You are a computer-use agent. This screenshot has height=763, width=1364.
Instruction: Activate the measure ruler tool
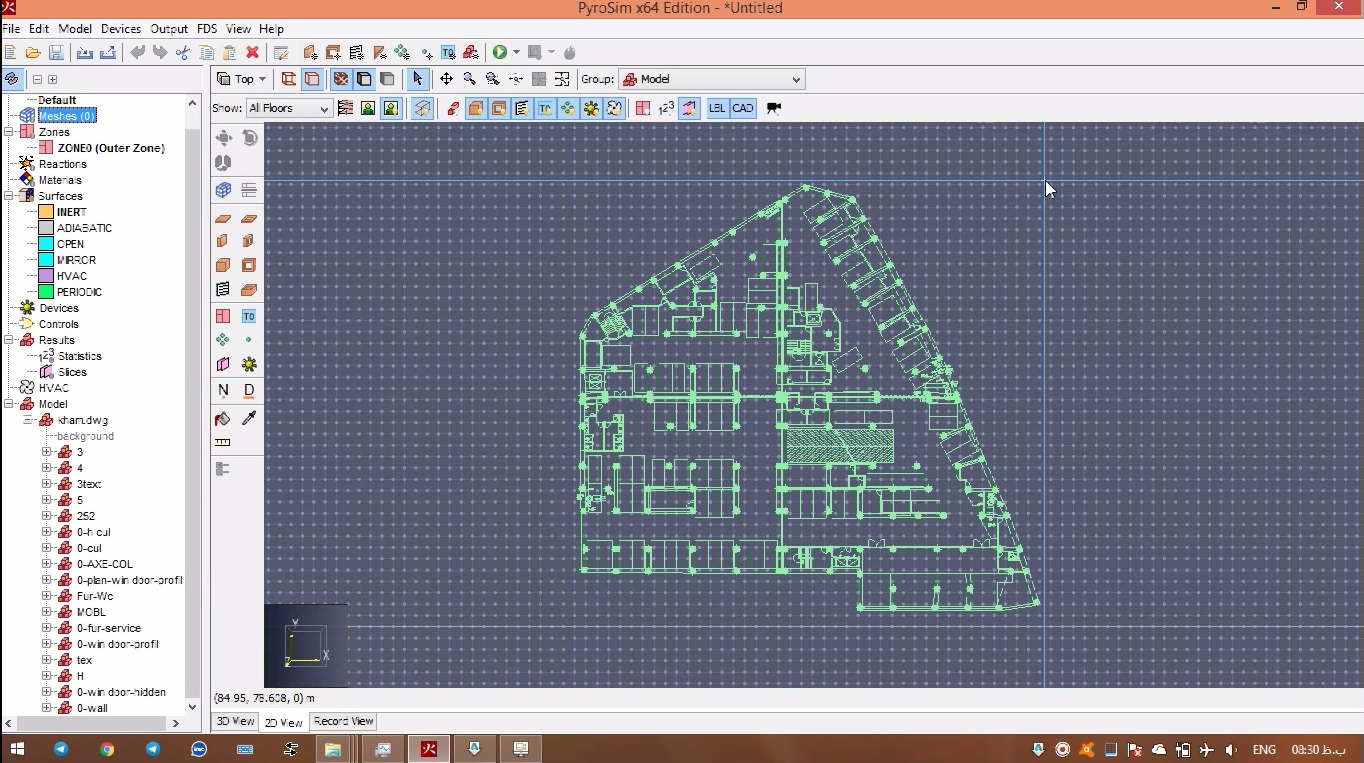[223, 442]
